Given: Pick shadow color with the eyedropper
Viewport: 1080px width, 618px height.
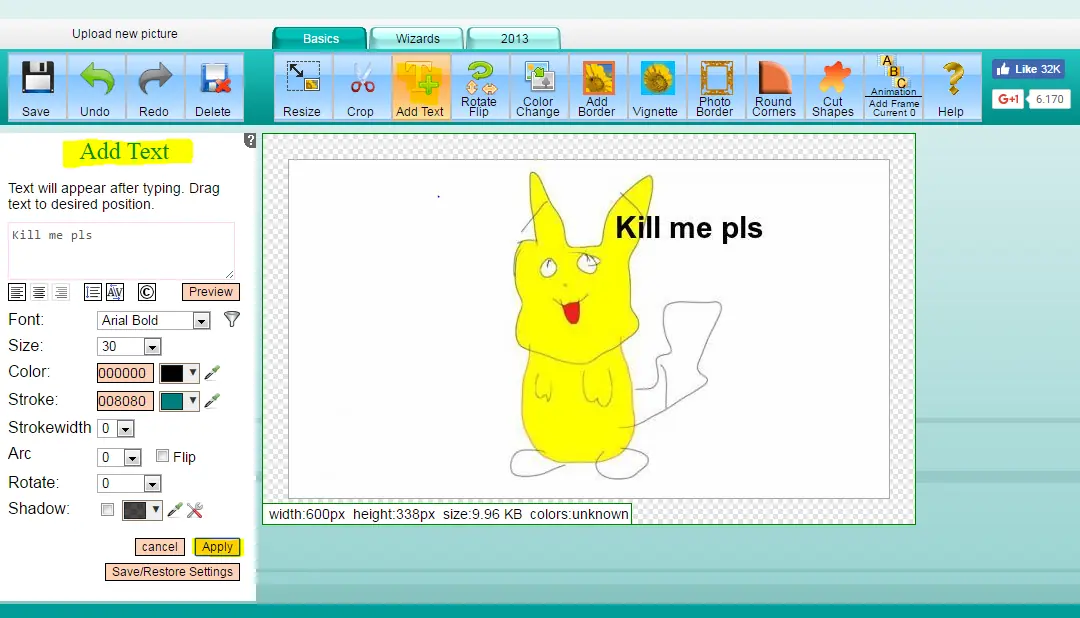Looking at the screenshot, I should tap(175, 510).
